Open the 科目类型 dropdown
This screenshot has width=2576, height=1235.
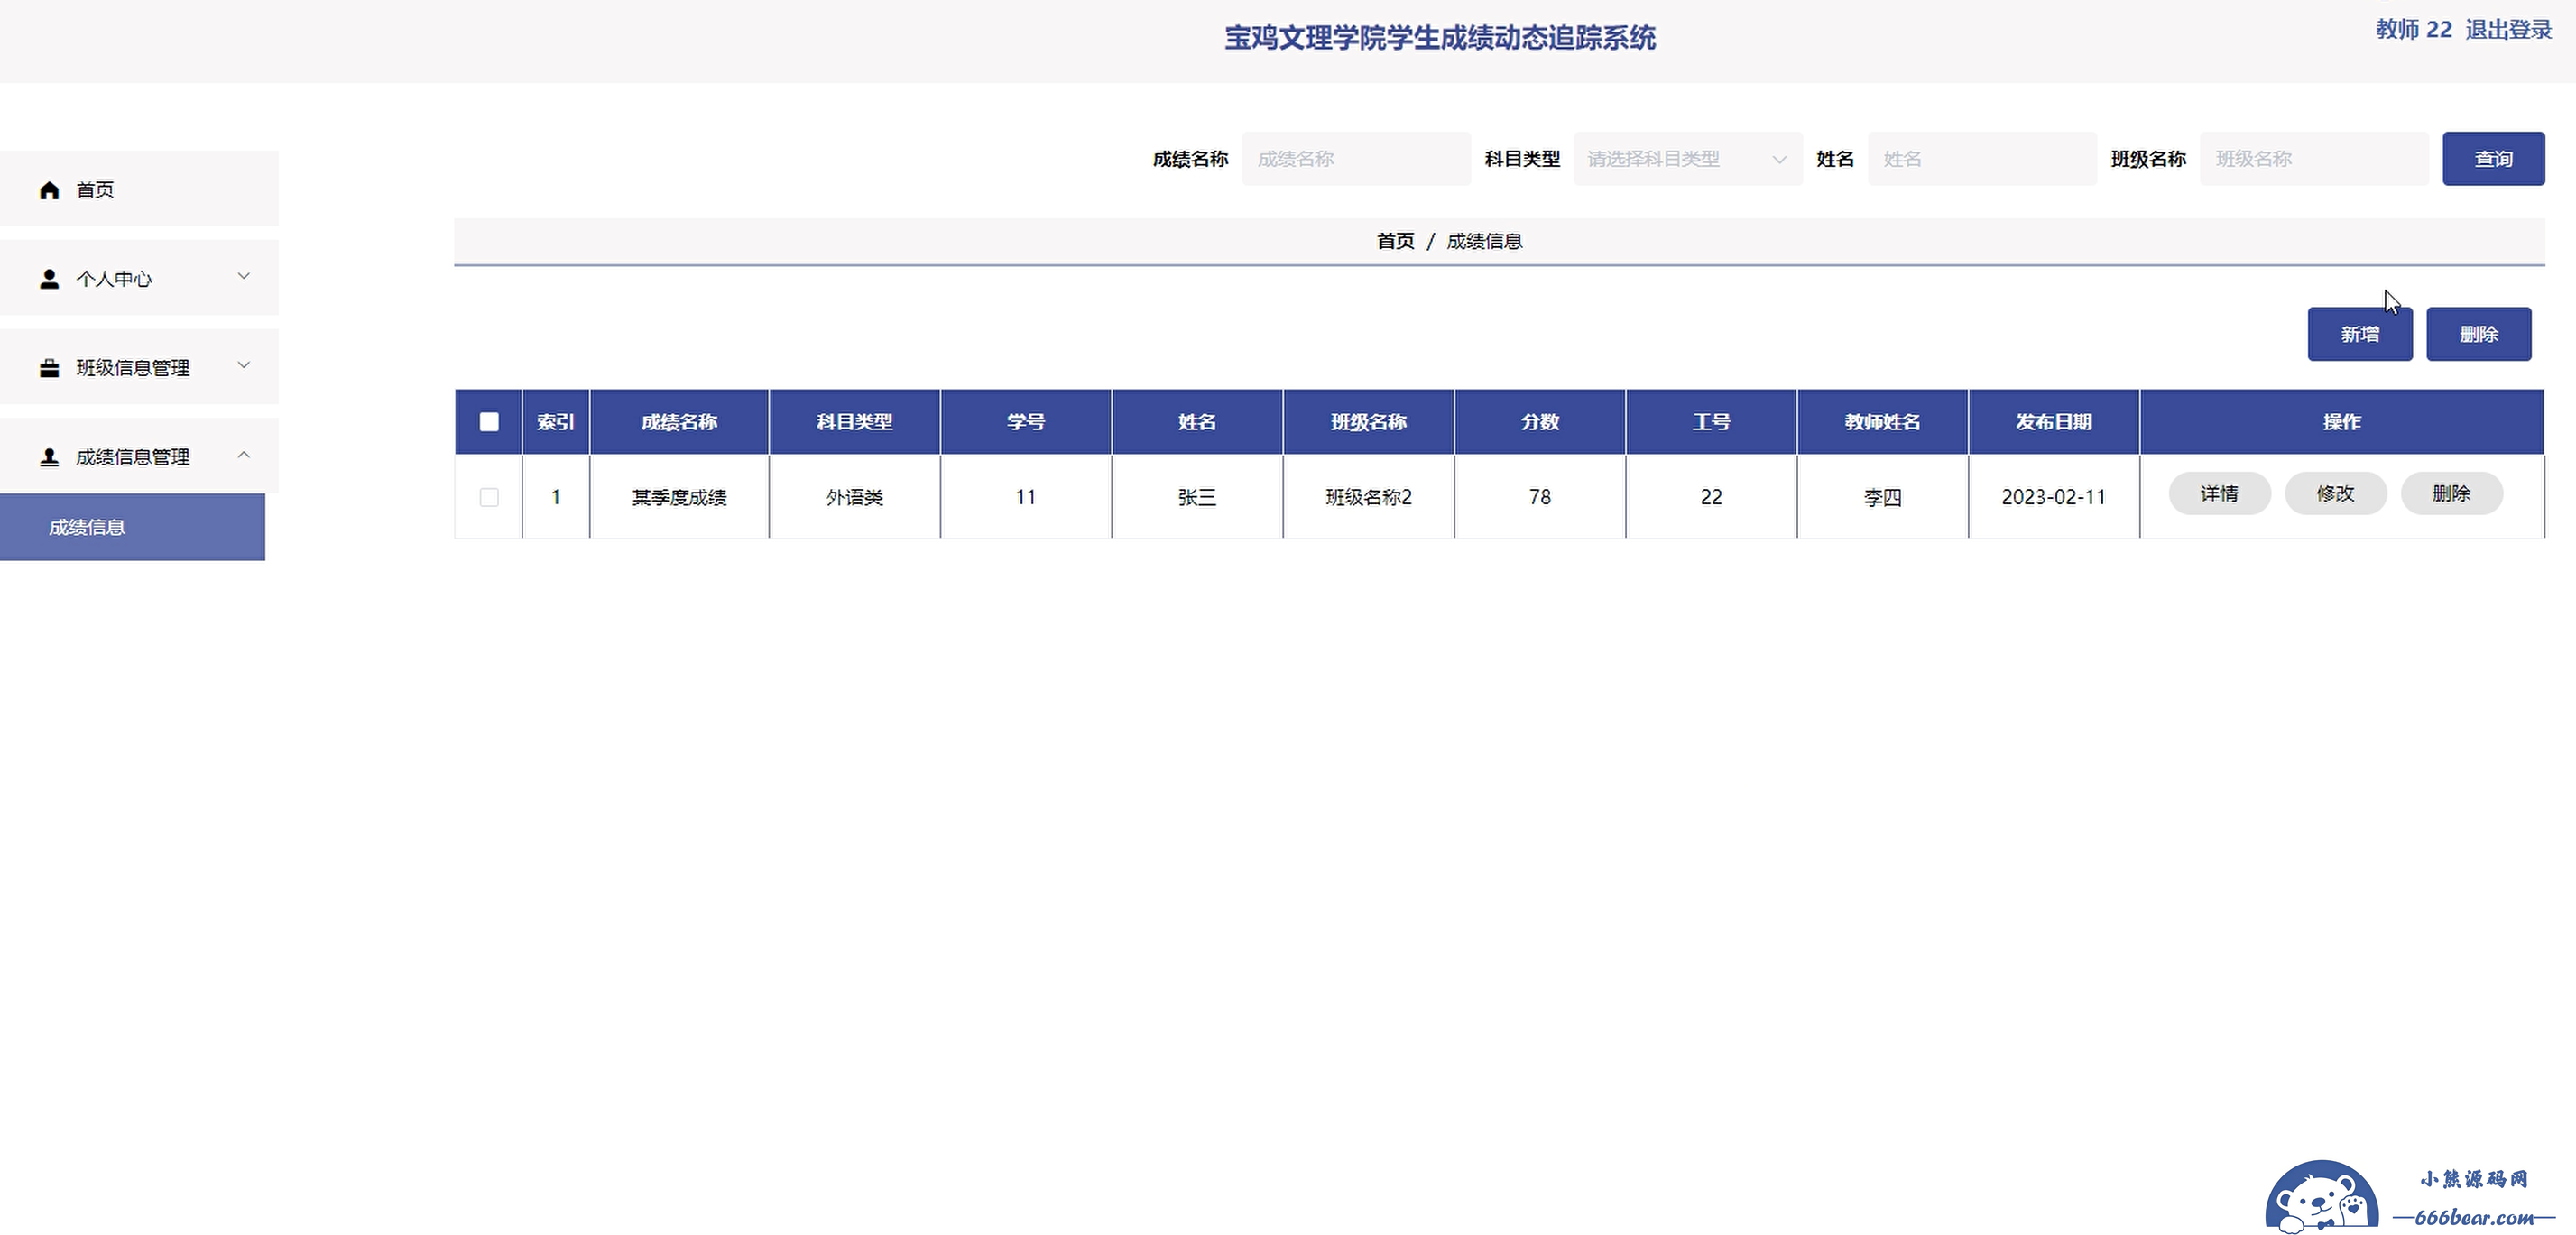(x=1688, y=159)
